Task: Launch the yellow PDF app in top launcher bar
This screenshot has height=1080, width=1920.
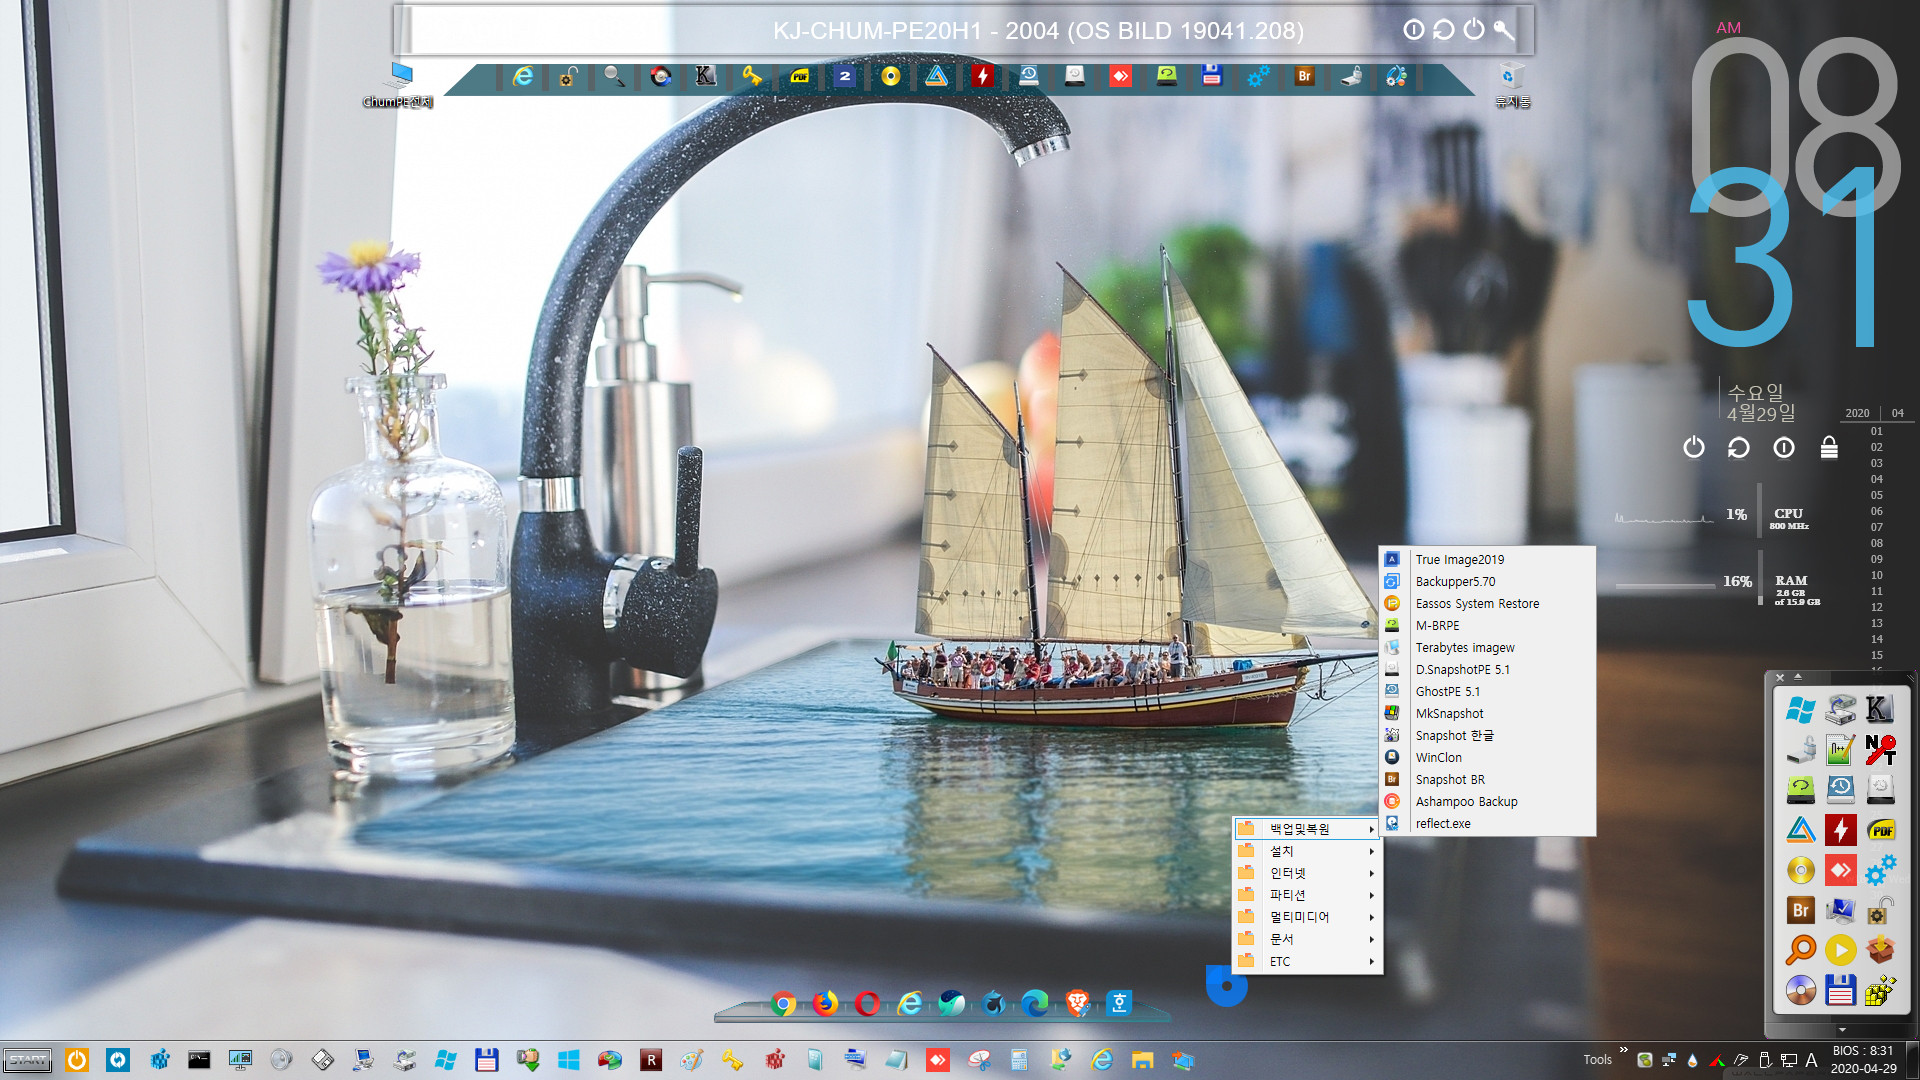Action: (x=799, y=76)
